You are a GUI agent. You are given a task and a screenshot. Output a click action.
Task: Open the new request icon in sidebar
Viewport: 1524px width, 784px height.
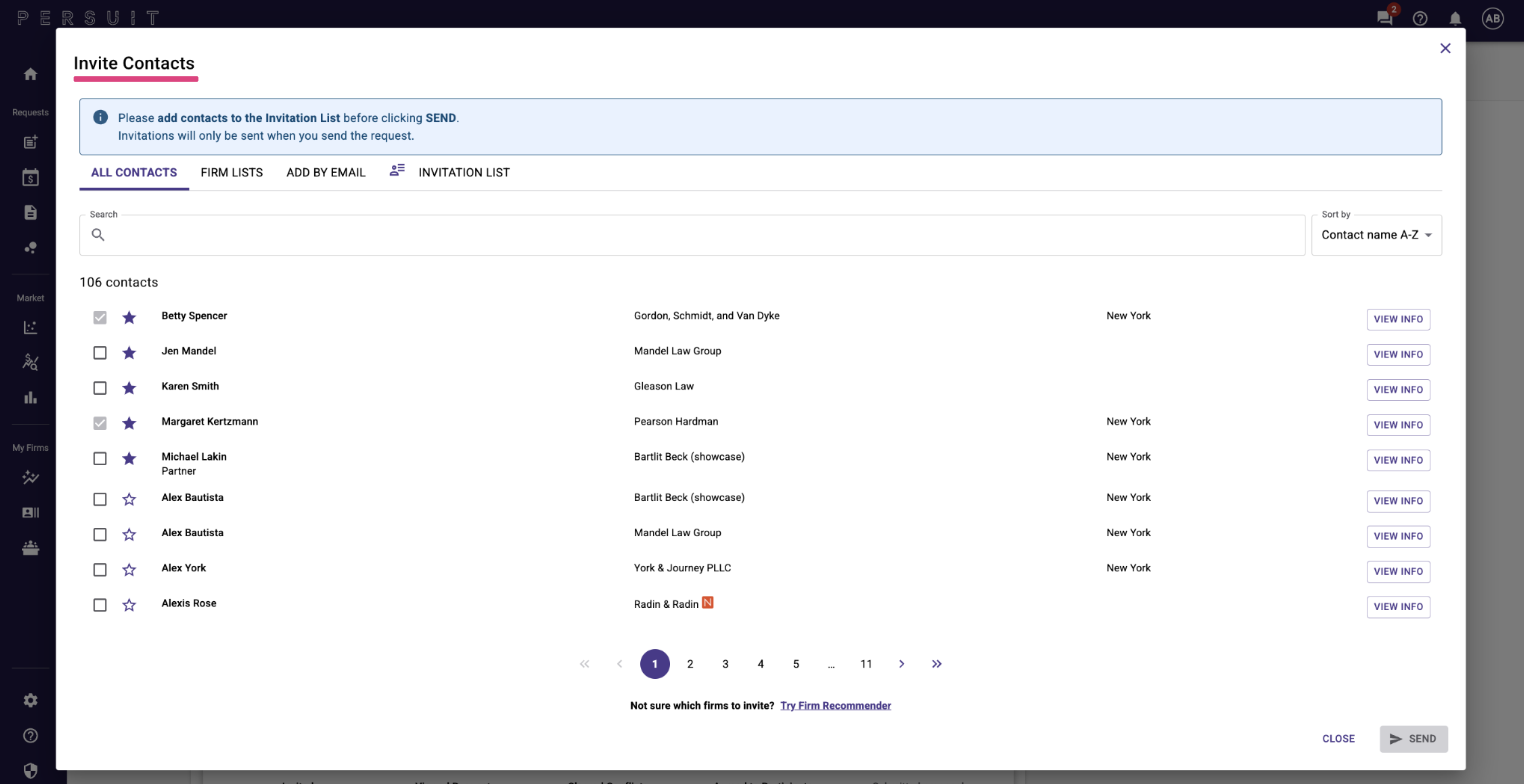[x=30, y=142]
